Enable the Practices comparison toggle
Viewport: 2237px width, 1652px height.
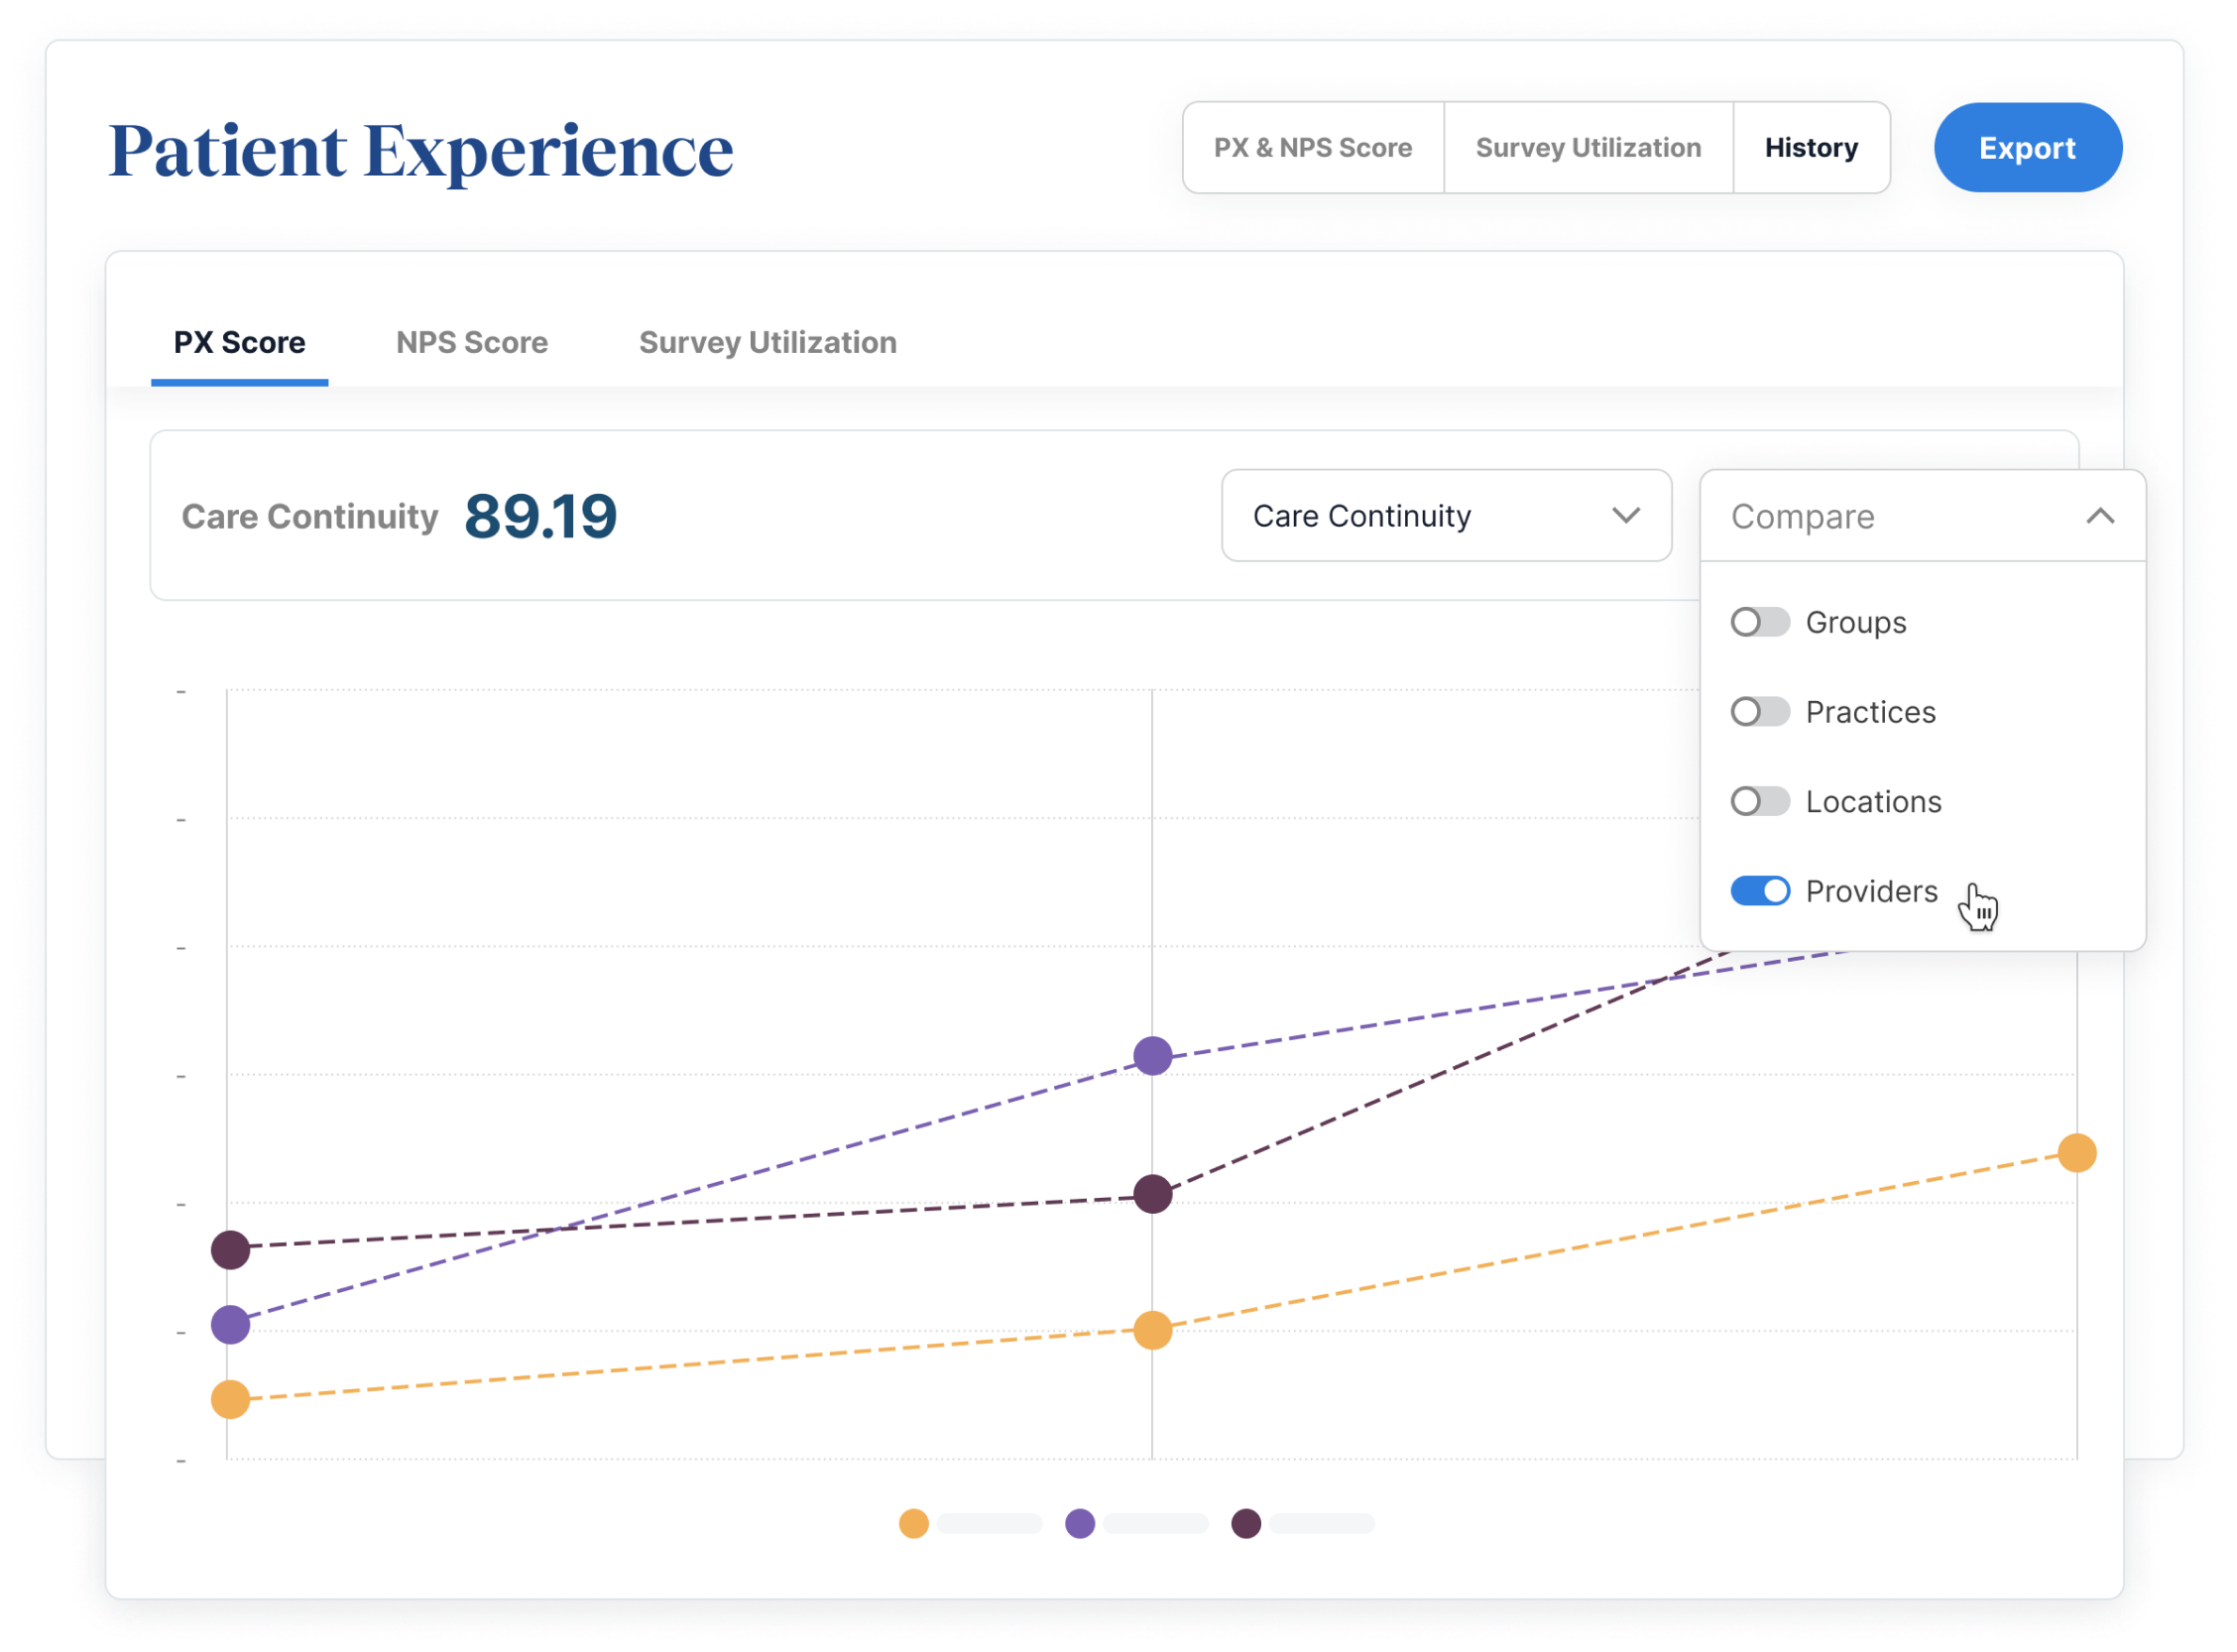tap(1759, 712)
